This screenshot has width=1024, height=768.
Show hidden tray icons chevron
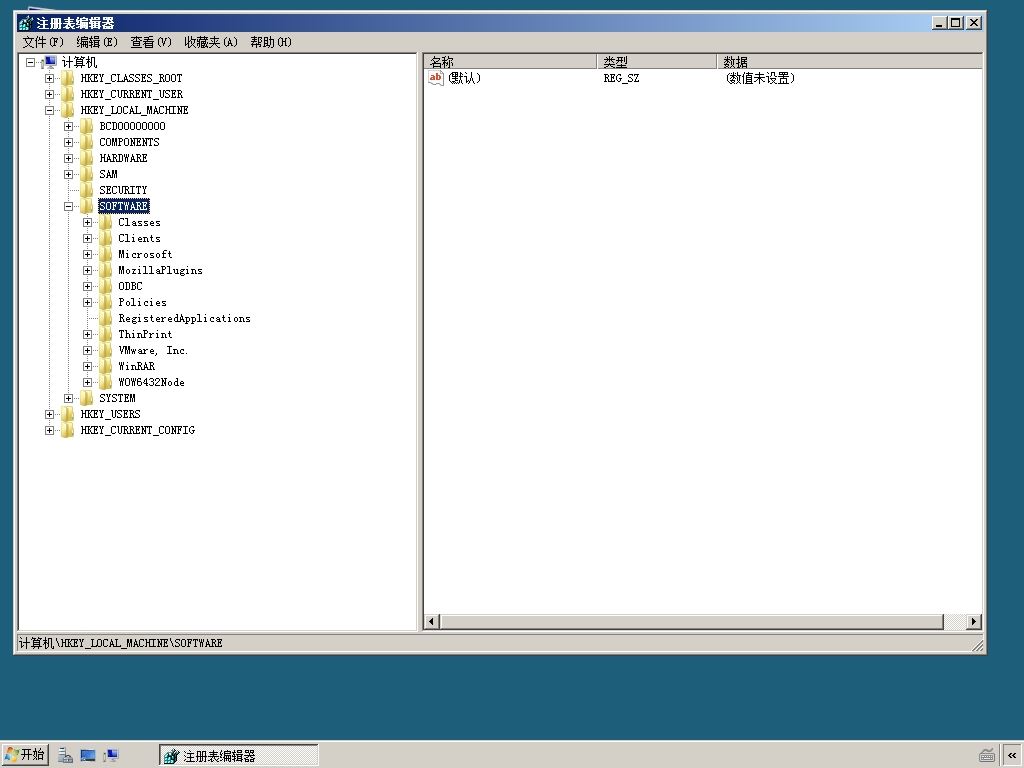[1012, 756]
